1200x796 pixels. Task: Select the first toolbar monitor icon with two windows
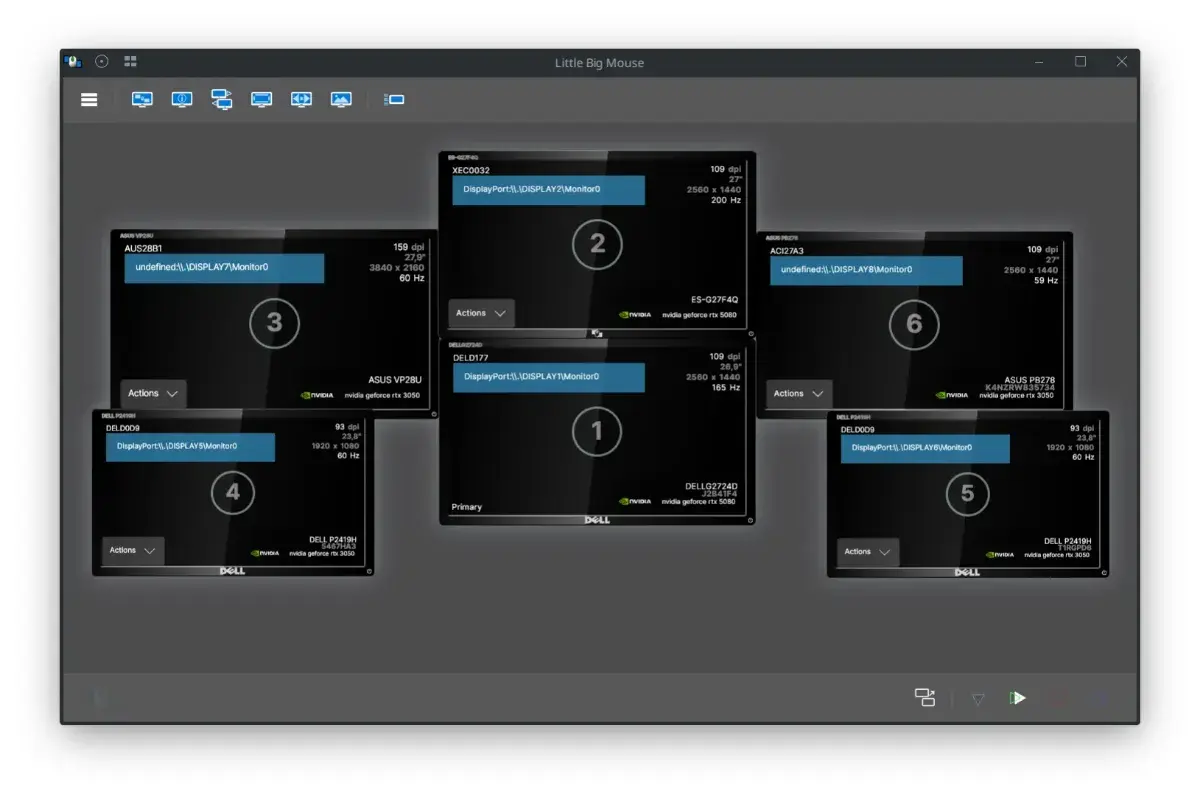(142, 100)
